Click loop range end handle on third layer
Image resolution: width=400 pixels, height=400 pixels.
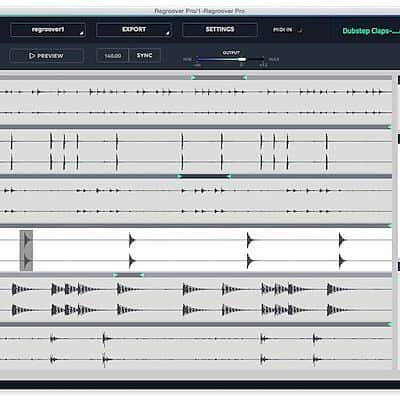[x=229, y=176]
